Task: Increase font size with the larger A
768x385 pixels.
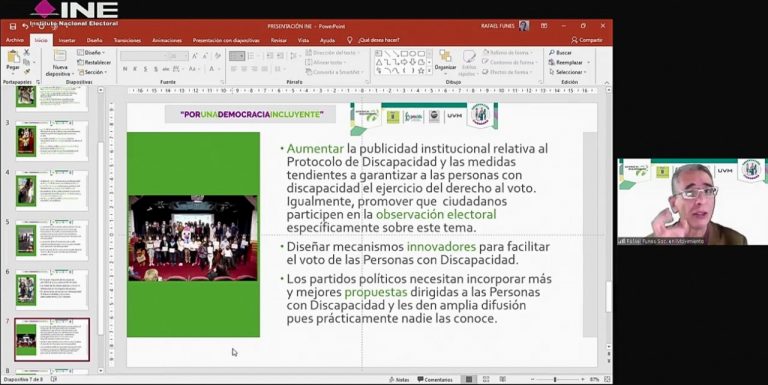Action: point(195,56)
